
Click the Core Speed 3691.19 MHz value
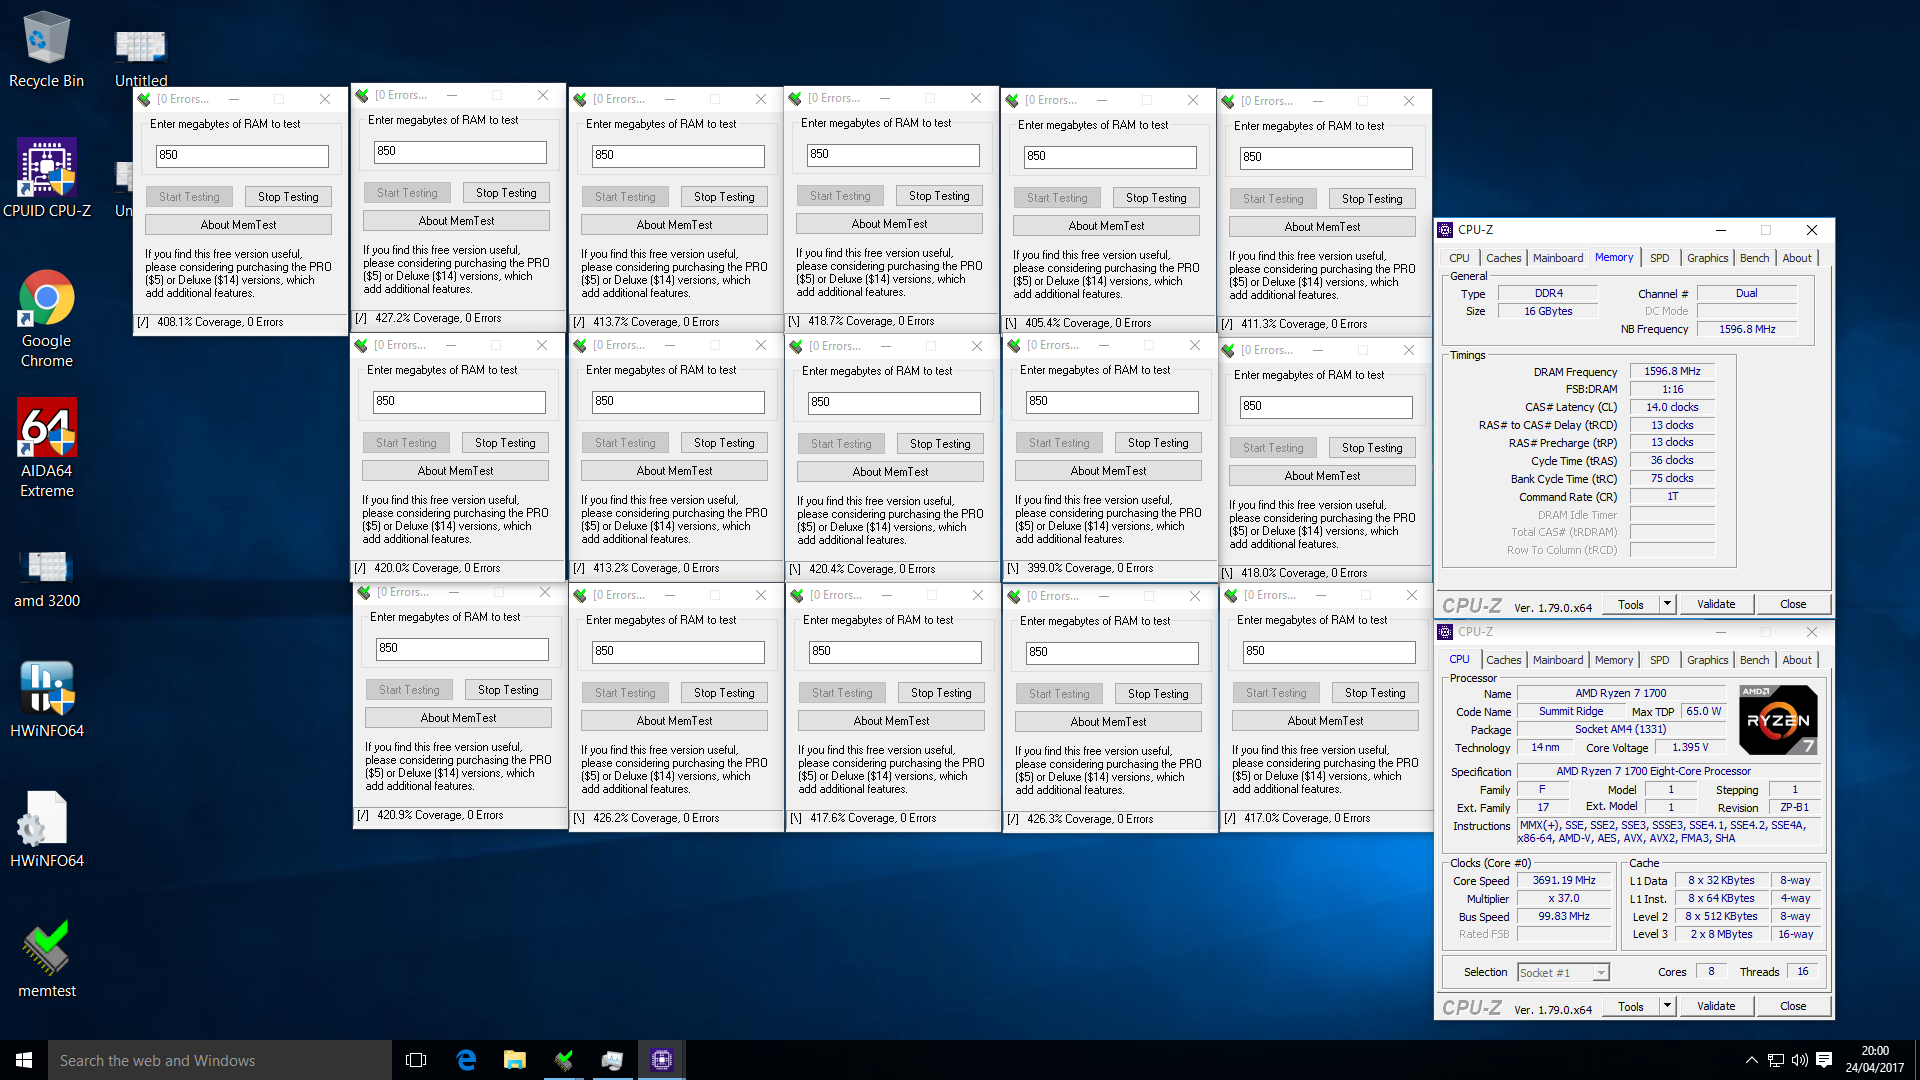point(1564,881)
